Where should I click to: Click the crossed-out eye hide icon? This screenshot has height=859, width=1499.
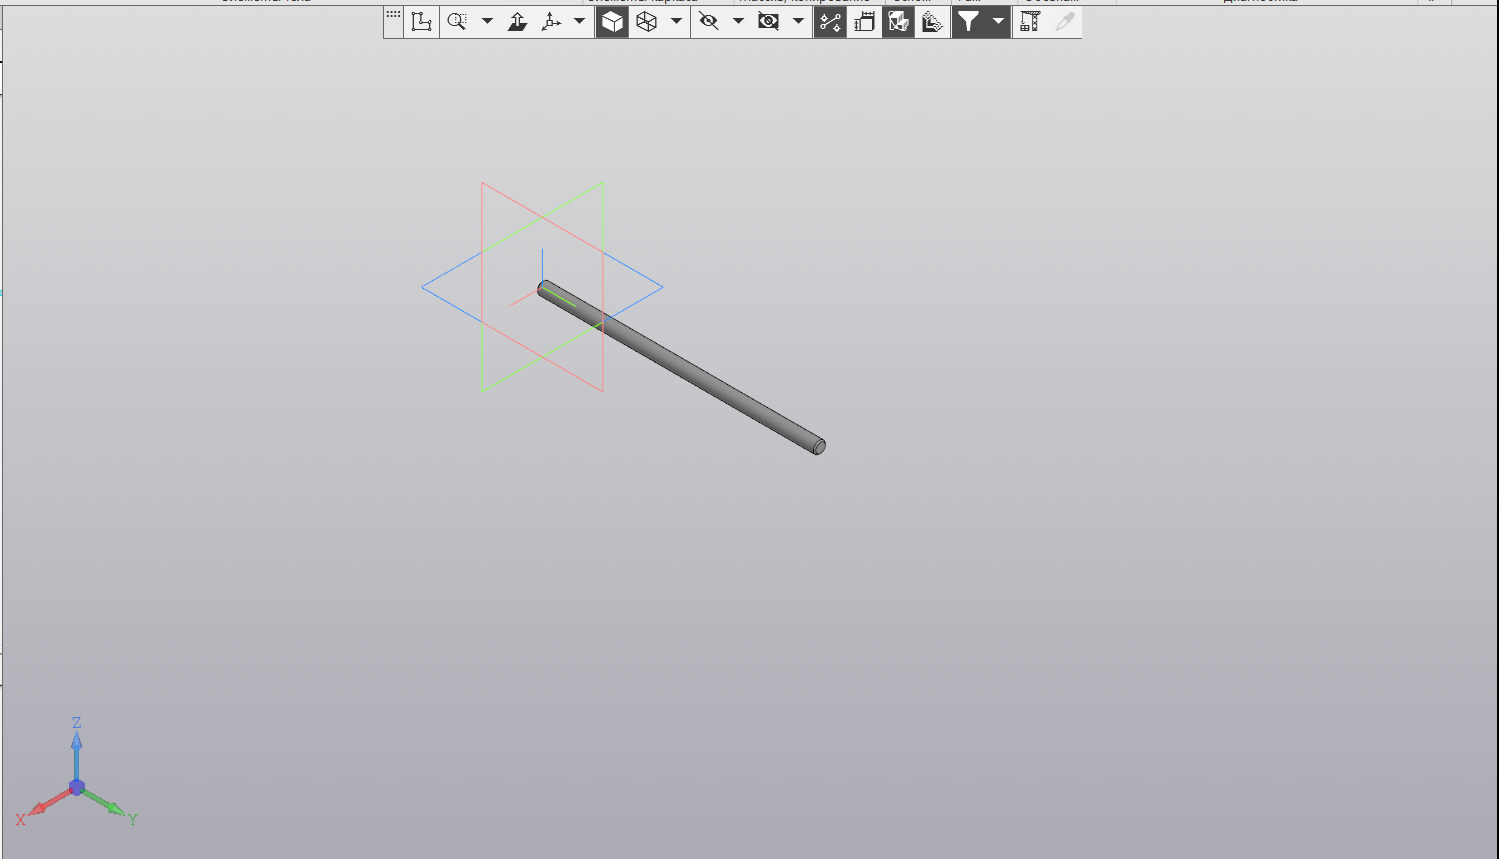709,21
